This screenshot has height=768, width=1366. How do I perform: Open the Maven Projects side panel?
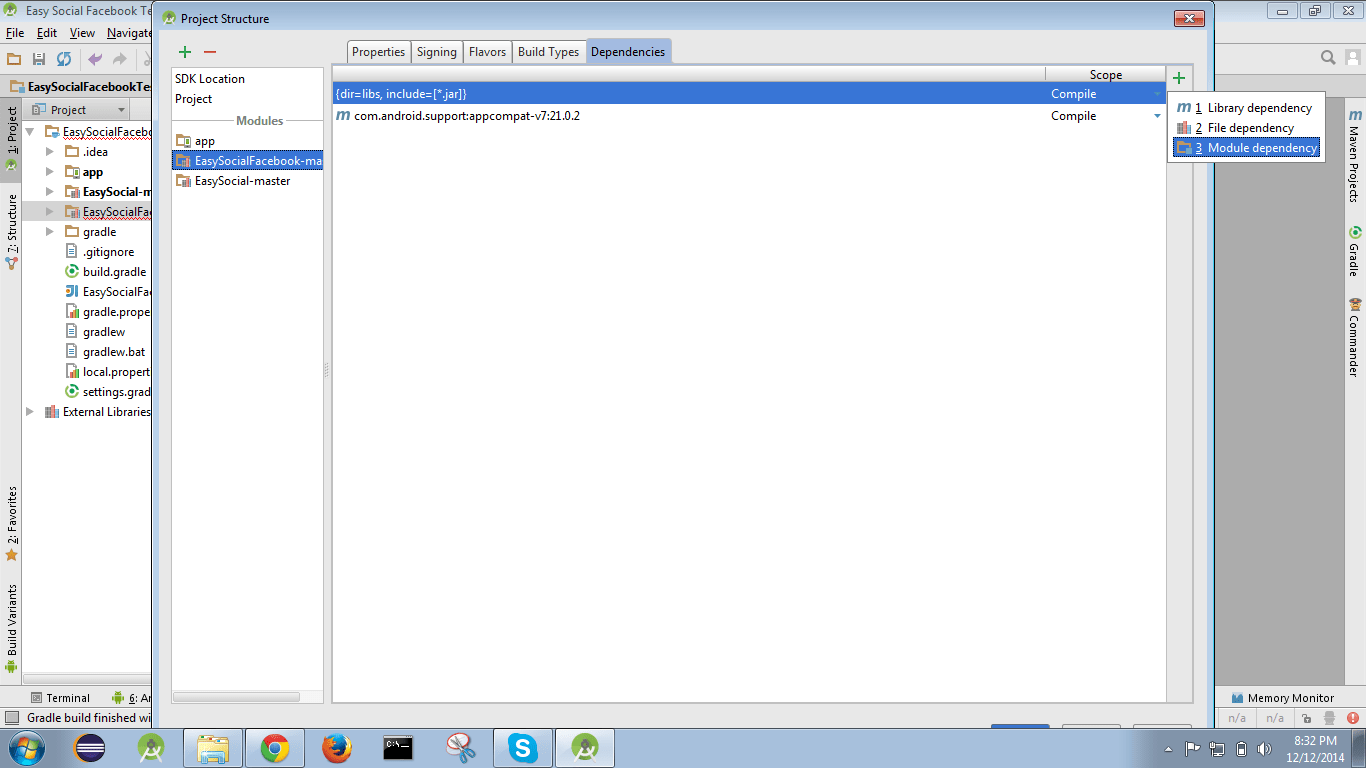(1355, 156)
